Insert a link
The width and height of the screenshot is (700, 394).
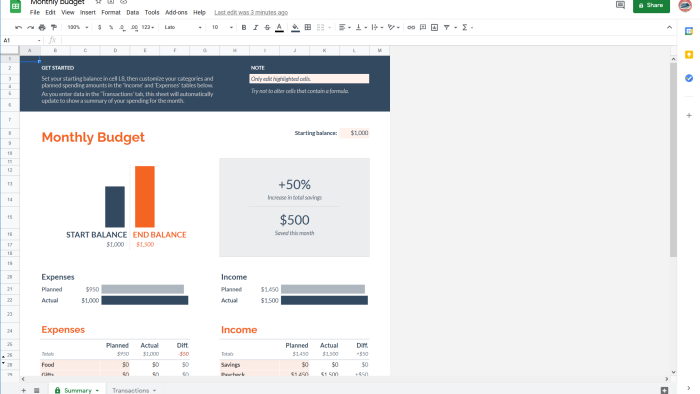tap(411, 28)
